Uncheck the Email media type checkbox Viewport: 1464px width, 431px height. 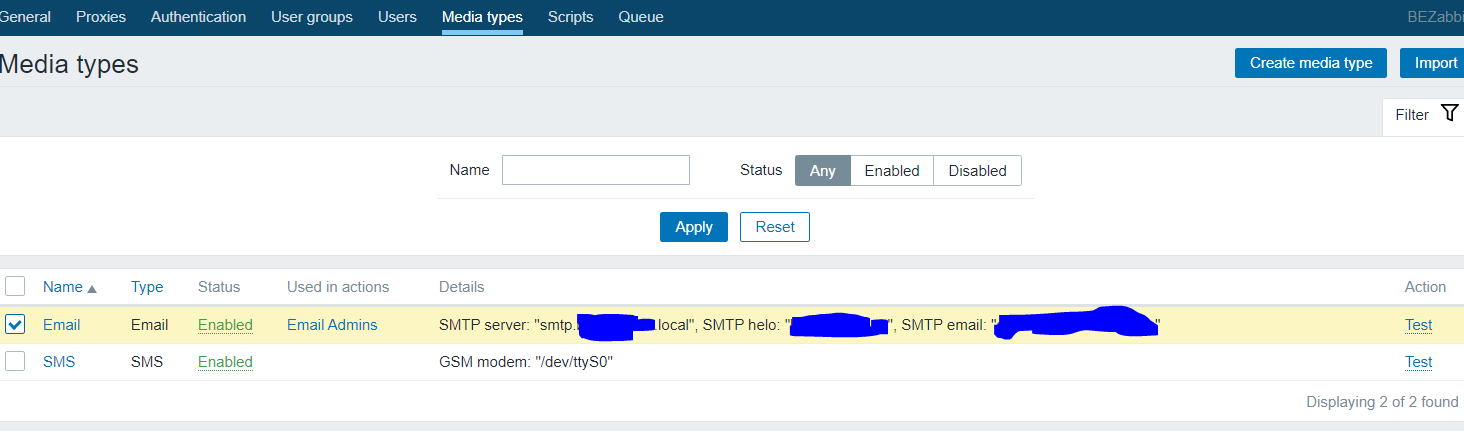(x=15, y=325)
